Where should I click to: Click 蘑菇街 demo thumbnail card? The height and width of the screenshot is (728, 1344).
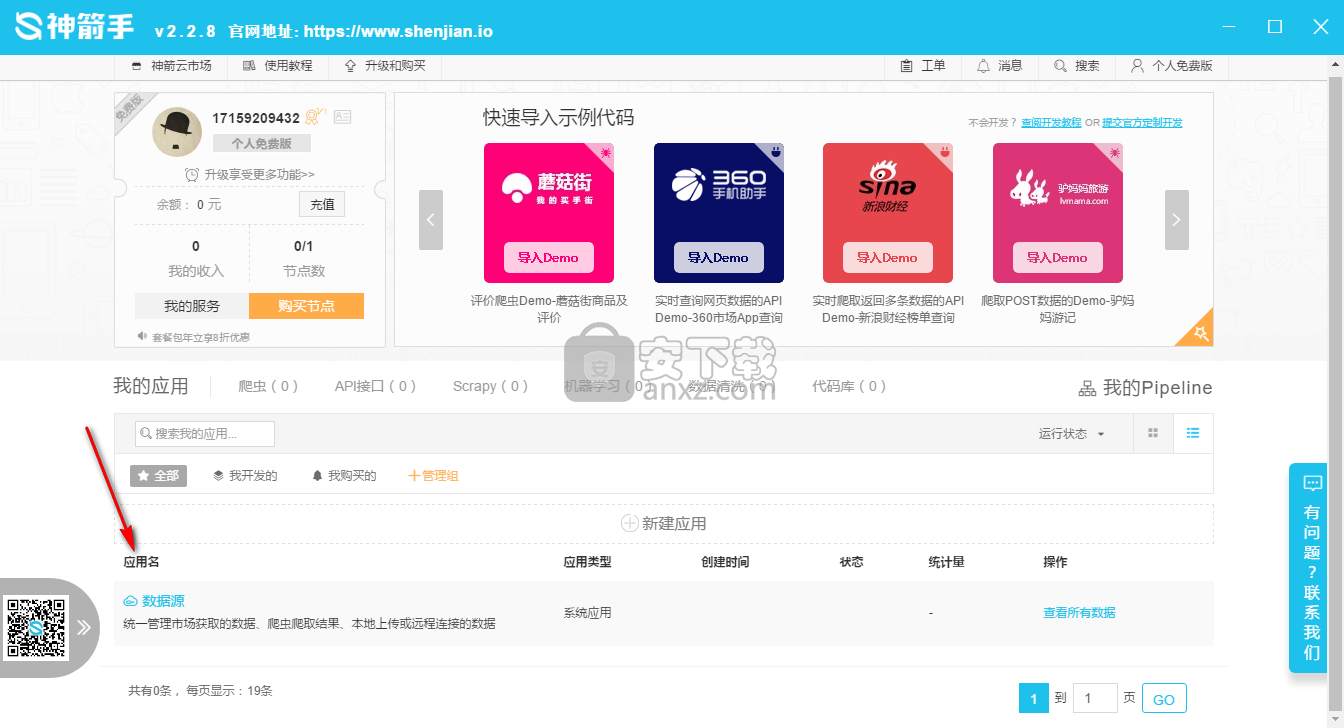[549, 213]
